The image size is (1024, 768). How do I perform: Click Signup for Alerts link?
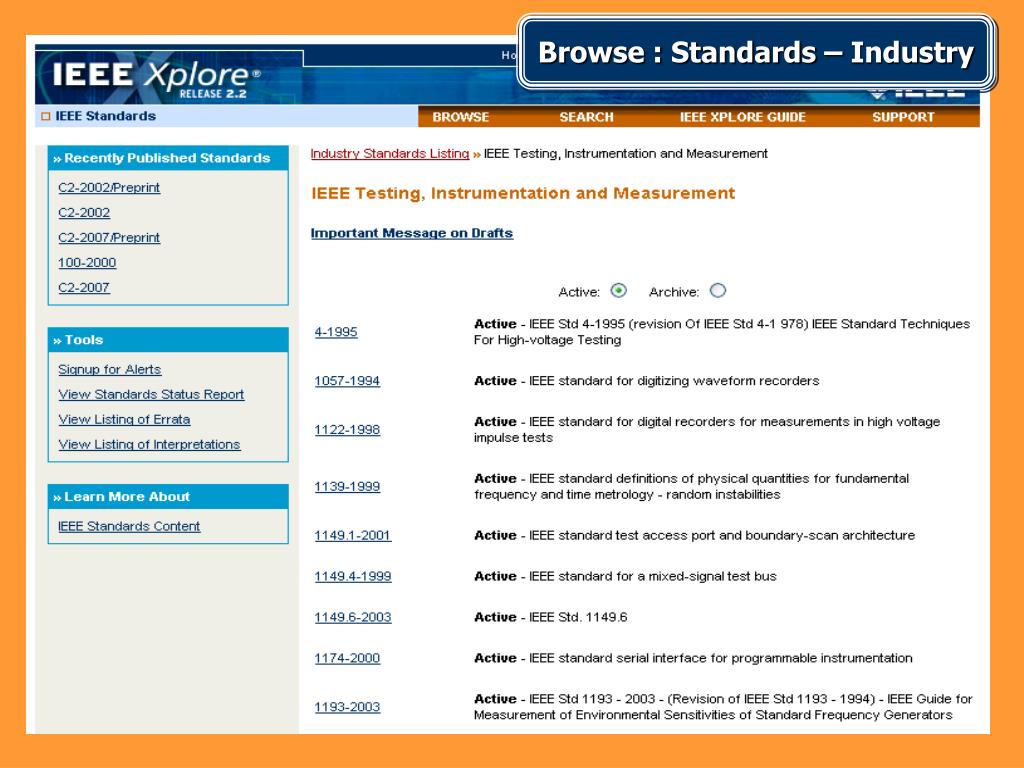coord(110,370)
